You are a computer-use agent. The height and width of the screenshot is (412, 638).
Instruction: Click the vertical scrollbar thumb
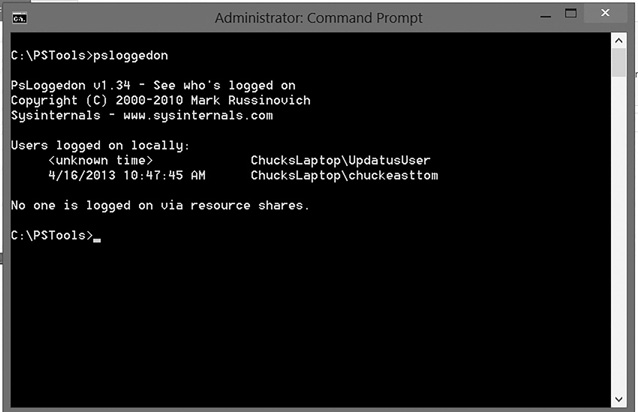click(x=619, y=63)
